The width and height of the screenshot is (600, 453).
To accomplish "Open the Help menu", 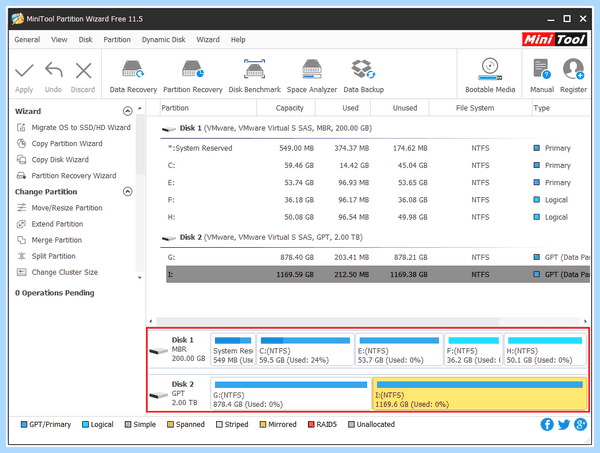I will click(238, 39).
